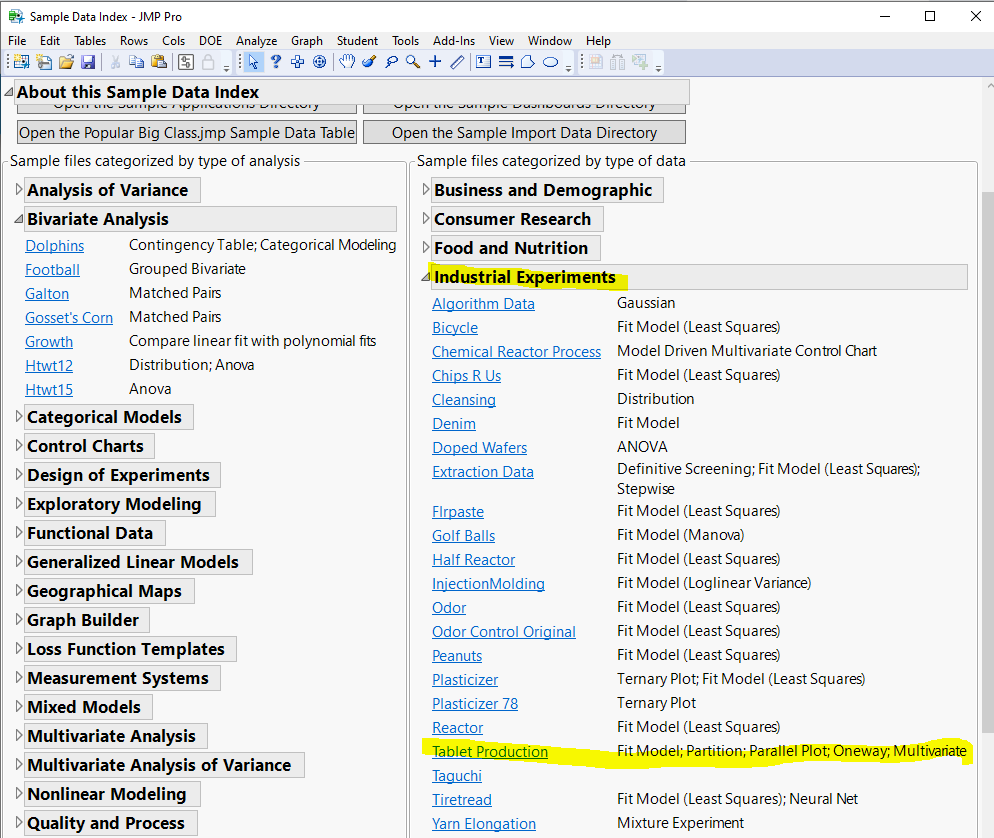Collapse the Industrial Experiments section
The height and width of the screenshot is (838, 994).
tap(425, 277)
